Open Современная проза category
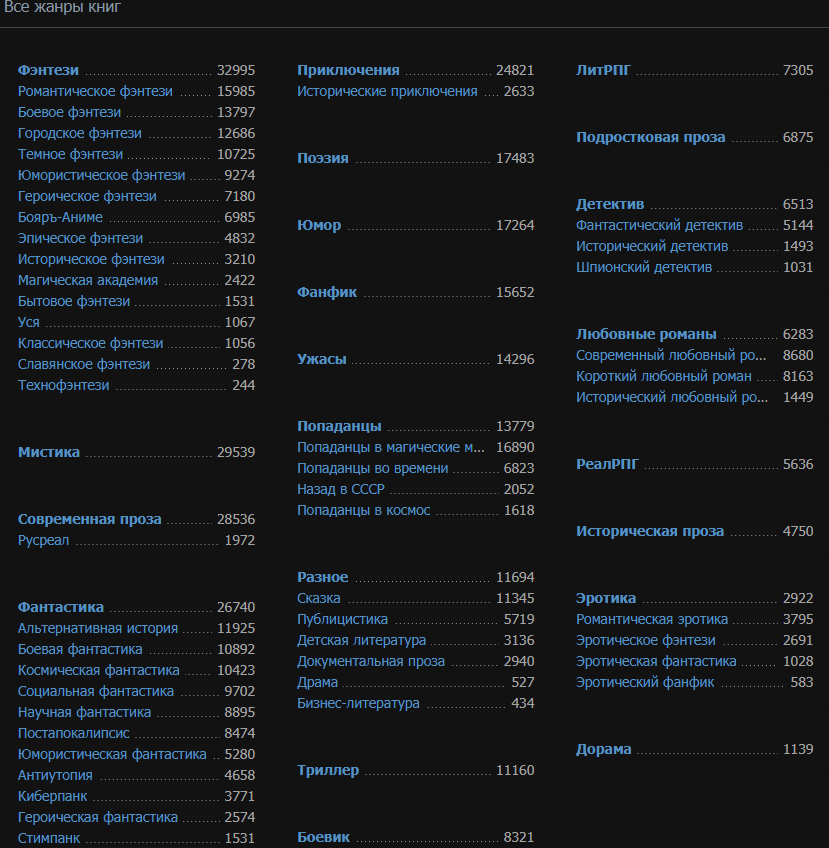Image resolution: width=829 pixels, height=848 pixels. click(x=89, y=519)
